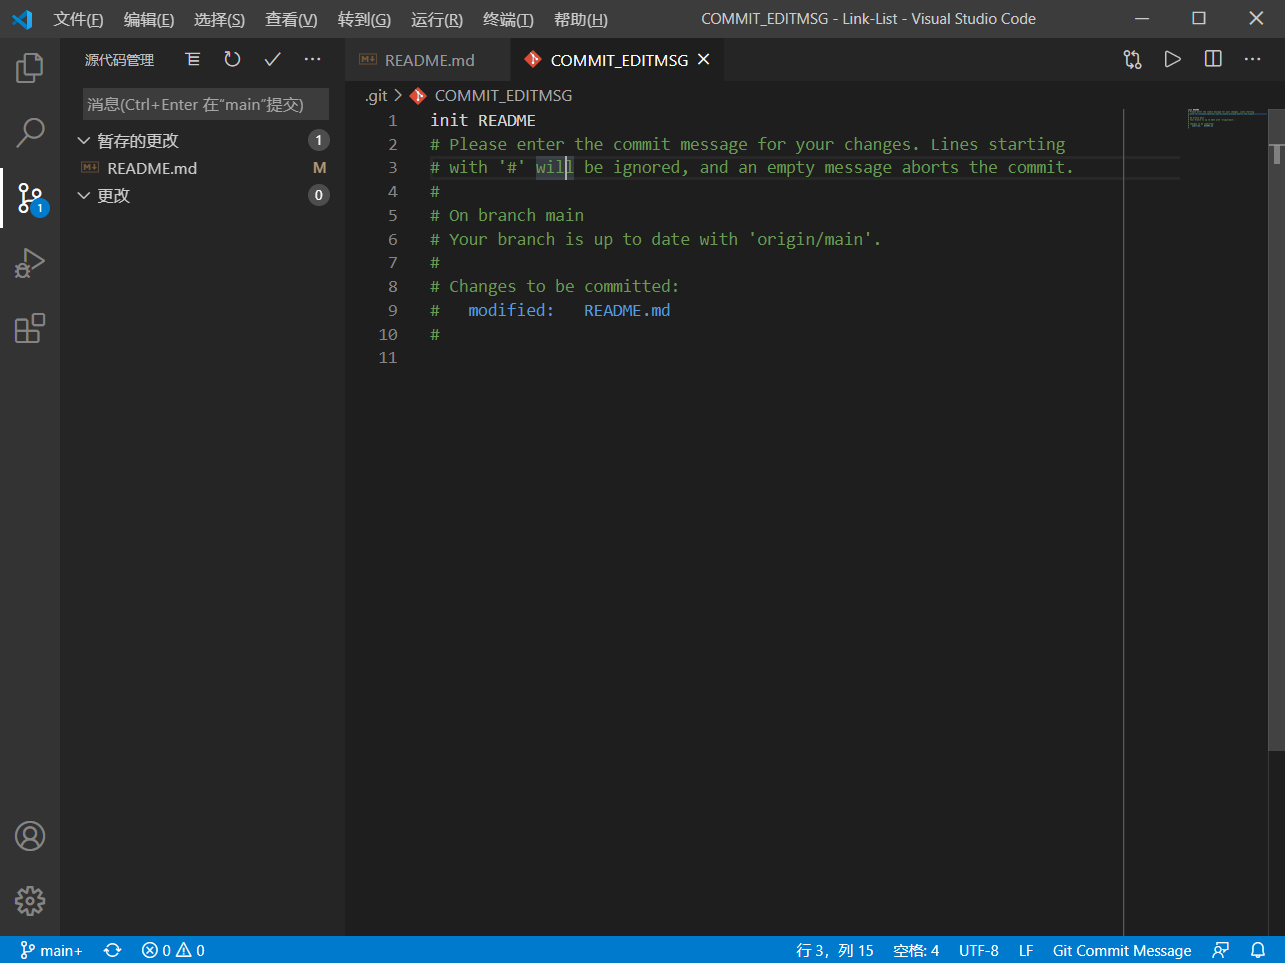1285x963 pixels.
Task: Open Source Control view in activity bar
Action: point(30,197)
